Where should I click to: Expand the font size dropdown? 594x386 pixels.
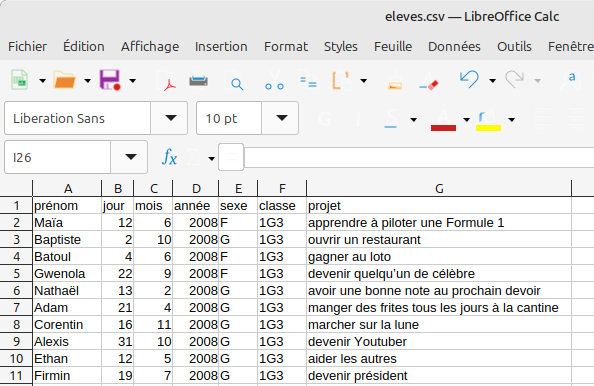click(x=281, y=118)
